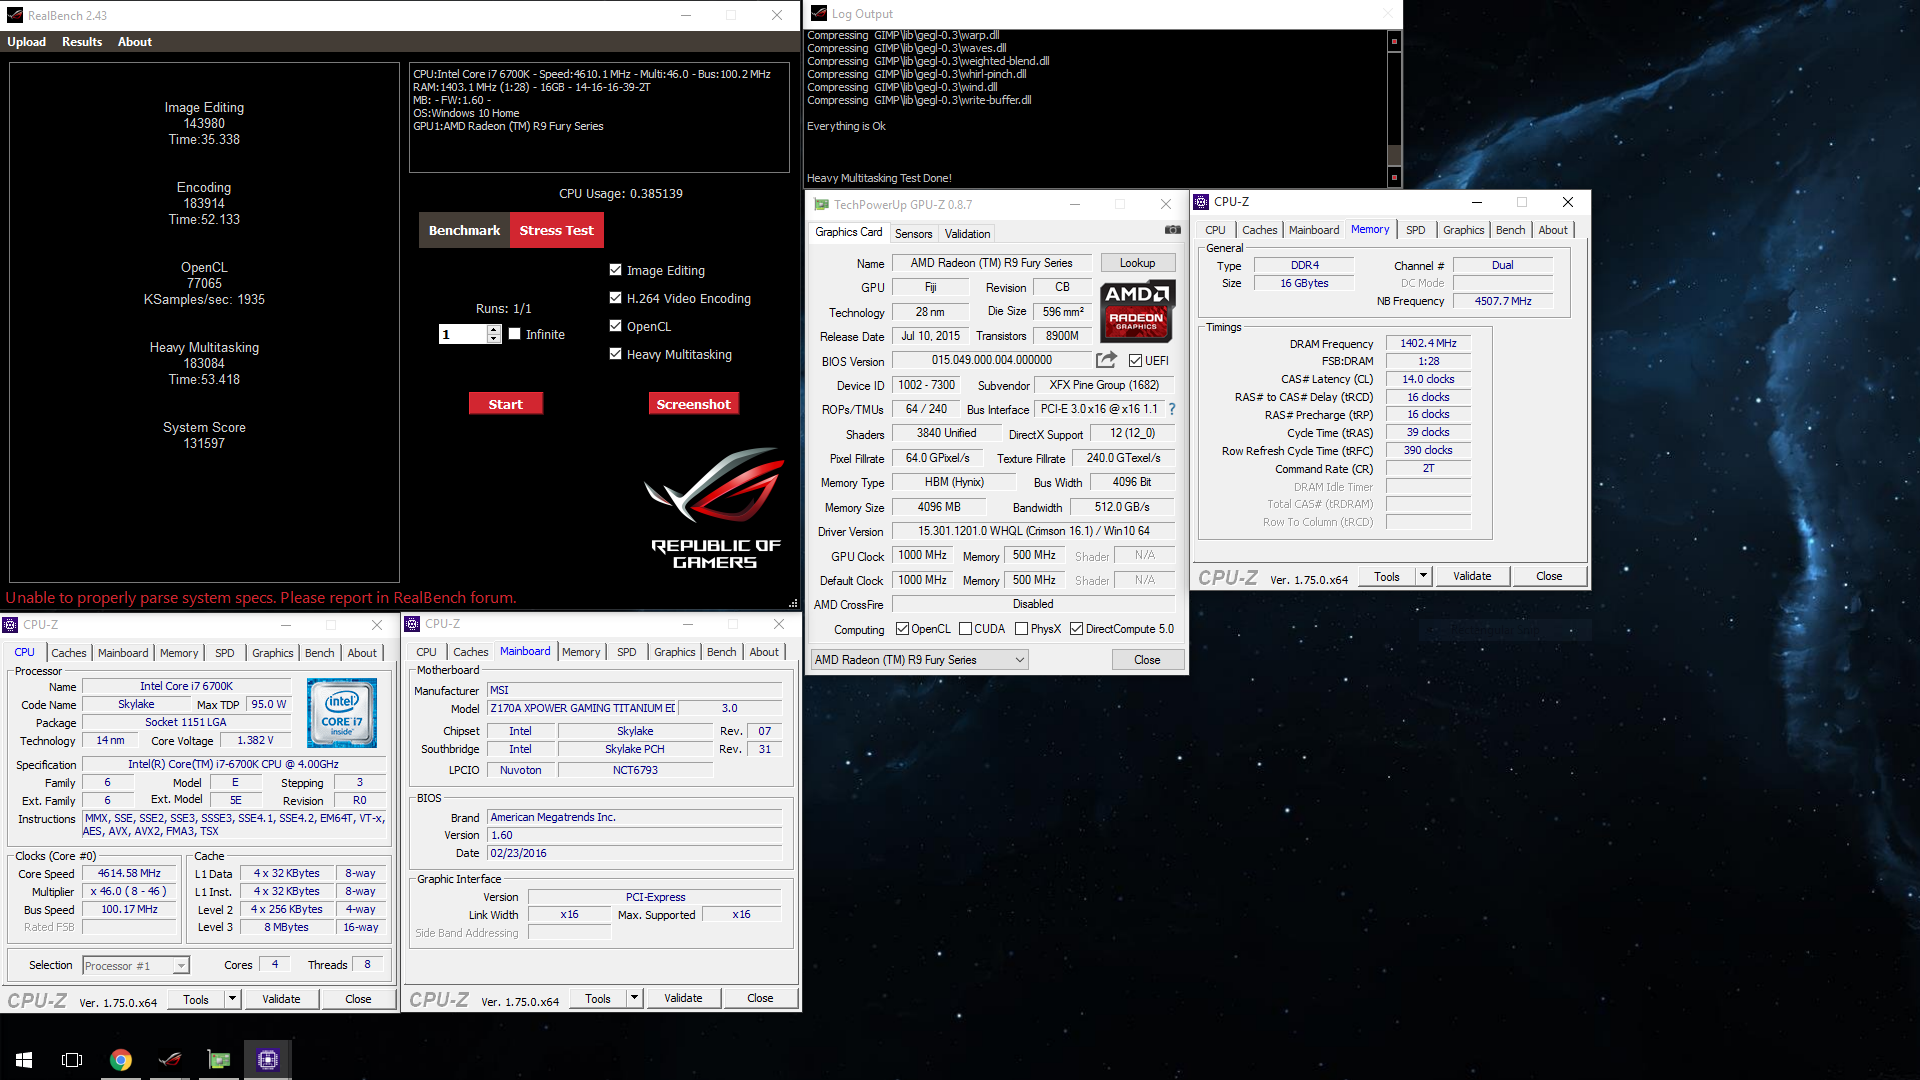The image size is (1920, 1080).
Task: Click the Log Output window title icon
Action: (819, 14)
